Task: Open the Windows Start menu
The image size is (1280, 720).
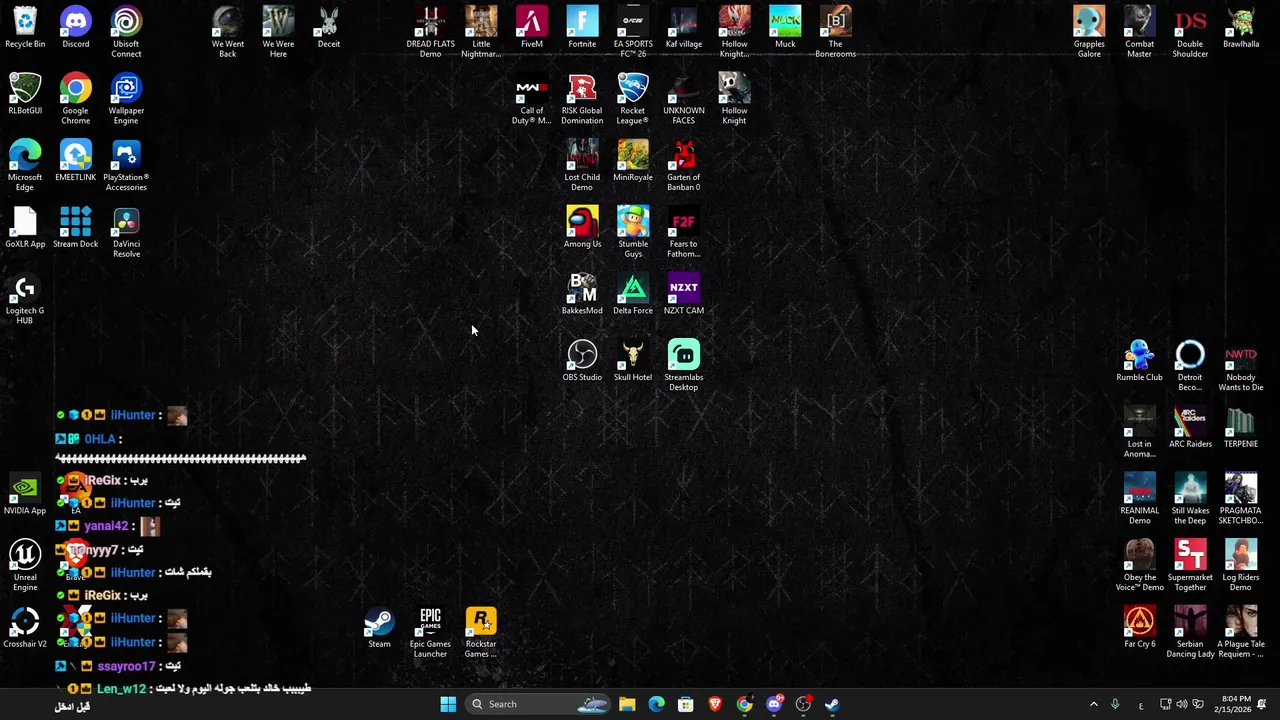Action: [448, 704]
